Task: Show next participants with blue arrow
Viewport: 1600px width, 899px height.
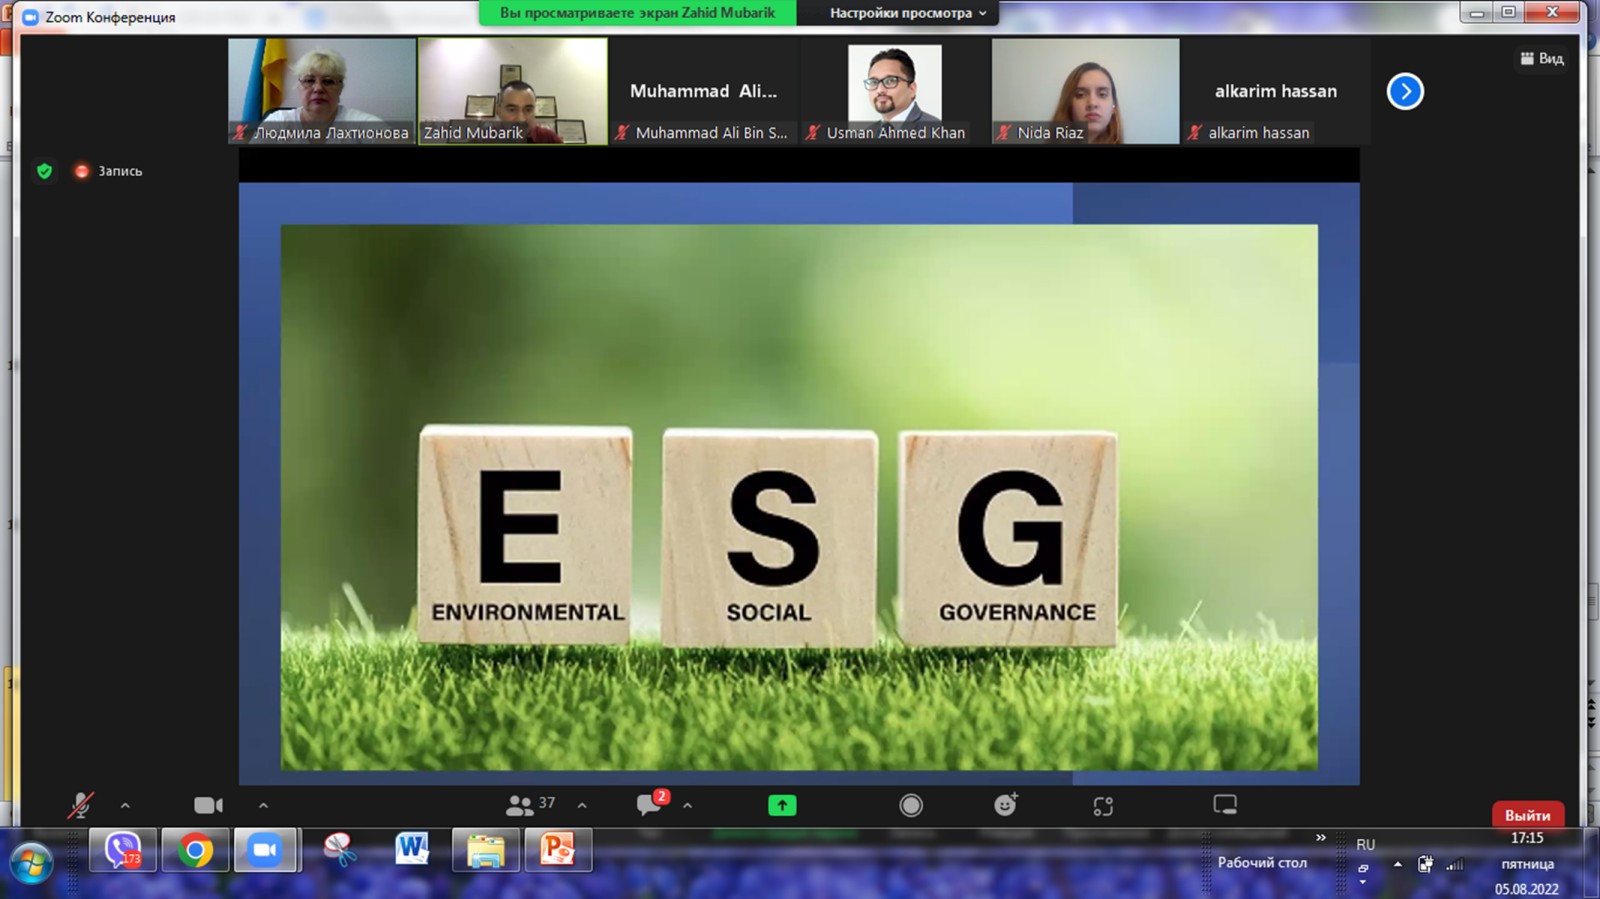Action: click(1405, 92)
